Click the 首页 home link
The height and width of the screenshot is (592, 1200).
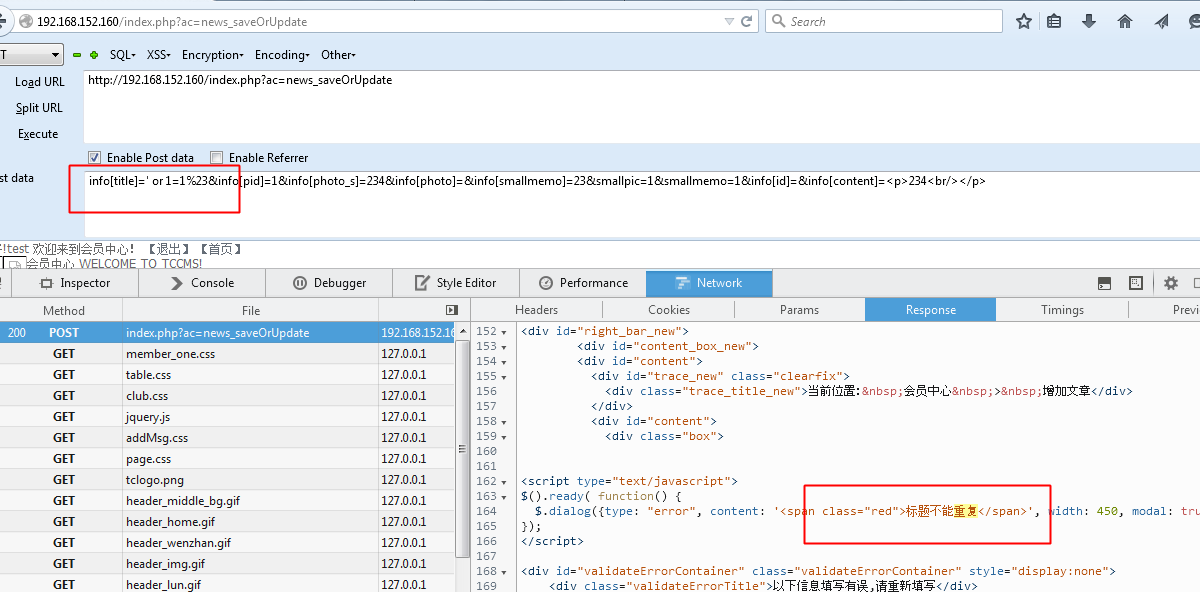pyautogui.click(x=221, y=249)
